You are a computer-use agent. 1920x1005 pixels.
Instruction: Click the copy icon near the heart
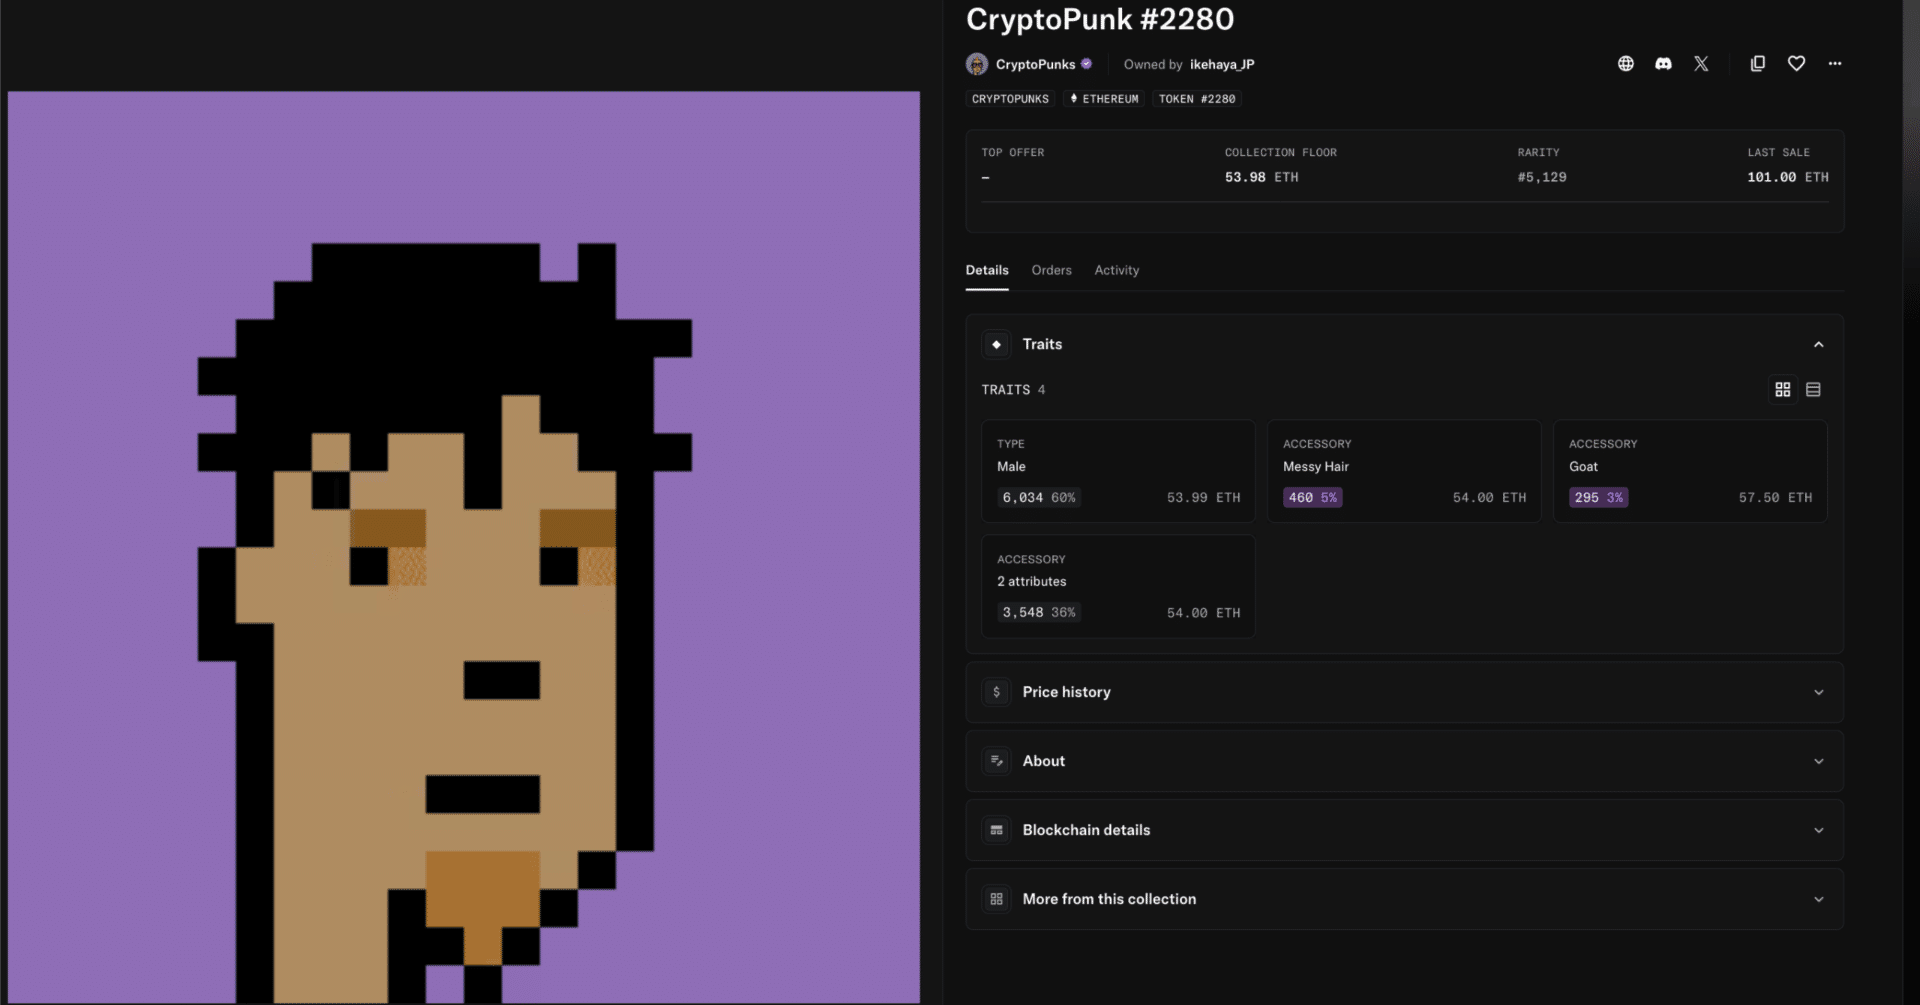point(1757,64)
